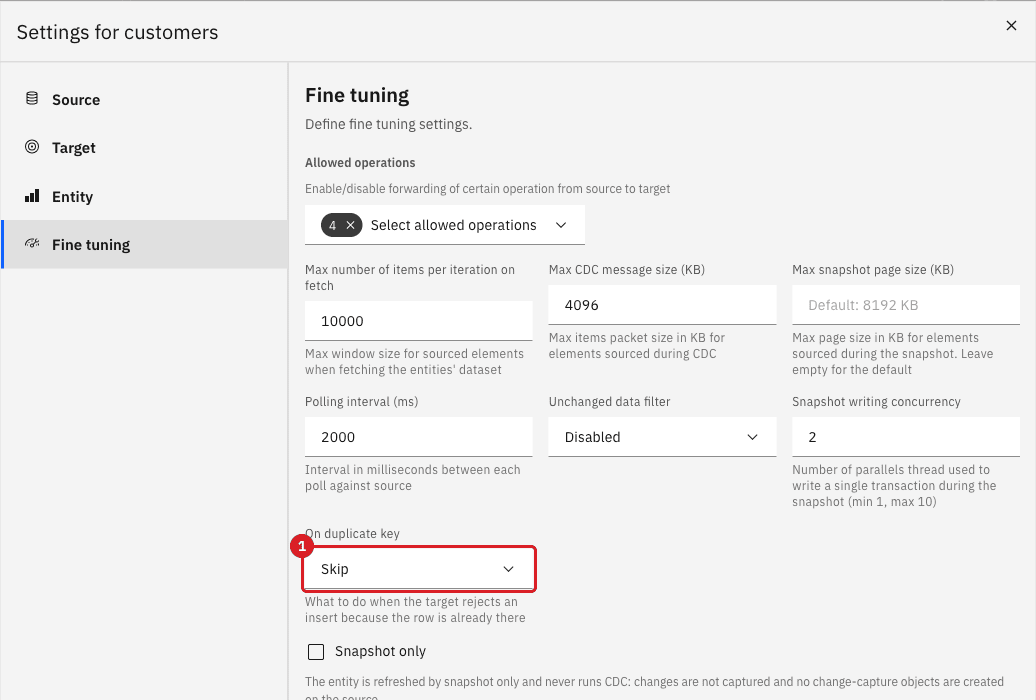Click the Entity bar chart icon
The image size is (1036, 700).
[x=32, y=196]
